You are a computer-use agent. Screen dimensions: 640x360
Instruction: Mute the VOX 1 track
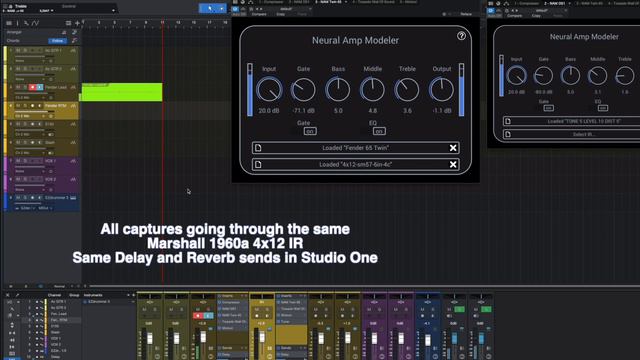point(18,161)
